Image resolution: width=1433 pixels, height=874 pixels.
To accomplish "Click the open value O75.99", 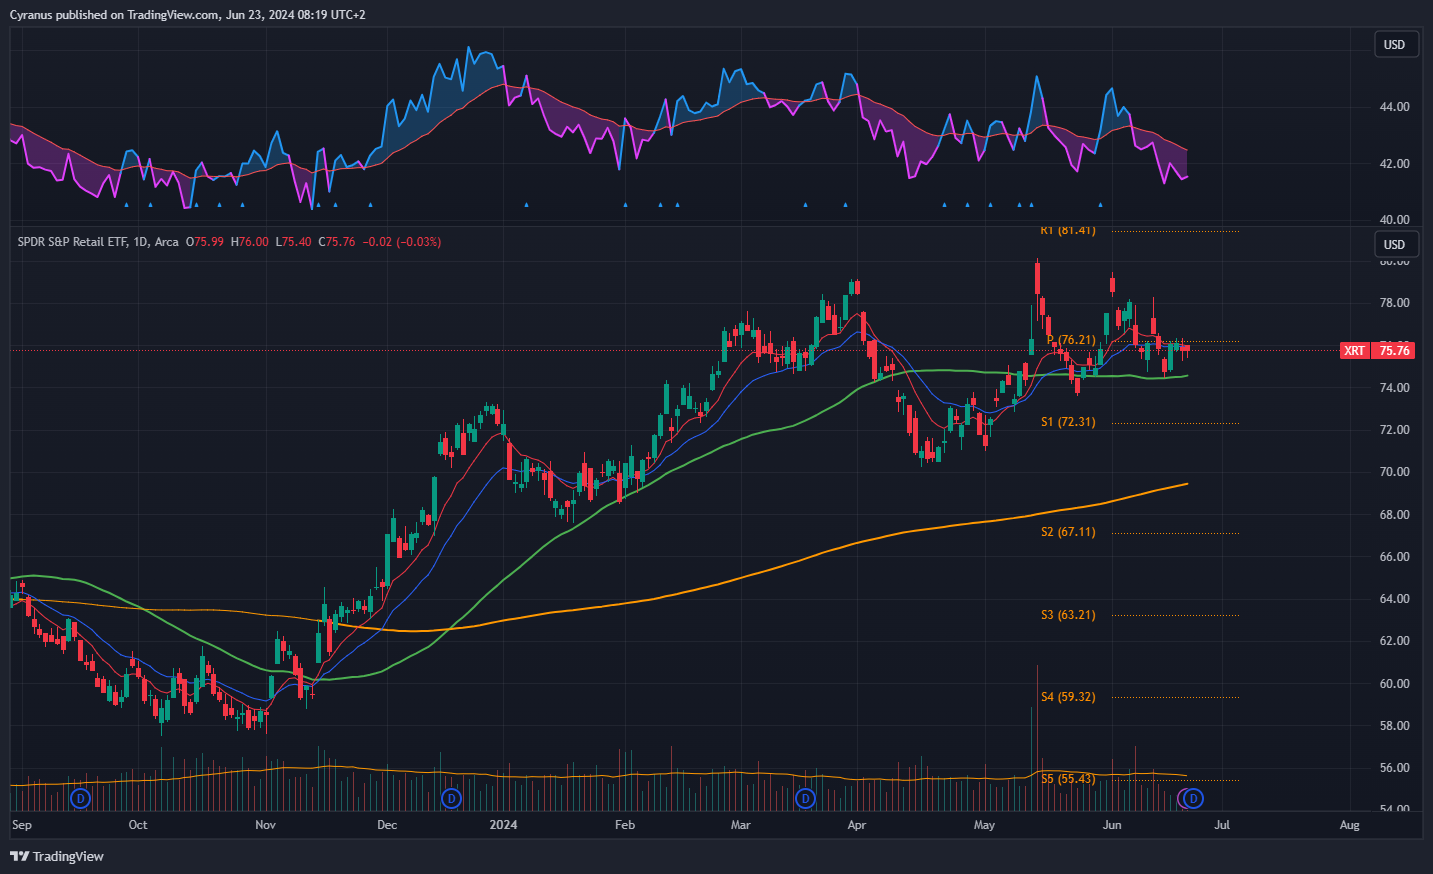I will (205, 242).
